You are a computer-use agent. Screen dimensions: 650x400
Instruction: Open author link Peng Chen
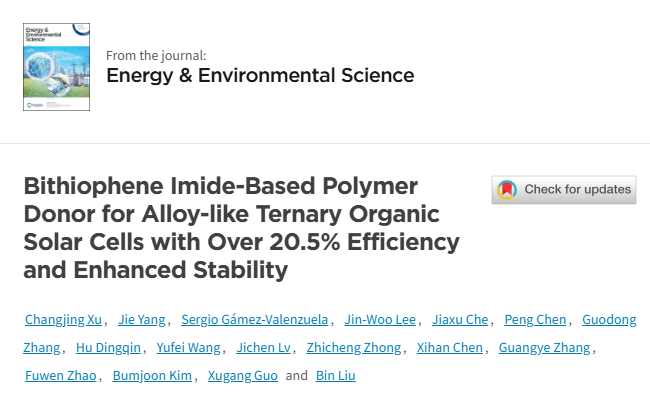535,320
